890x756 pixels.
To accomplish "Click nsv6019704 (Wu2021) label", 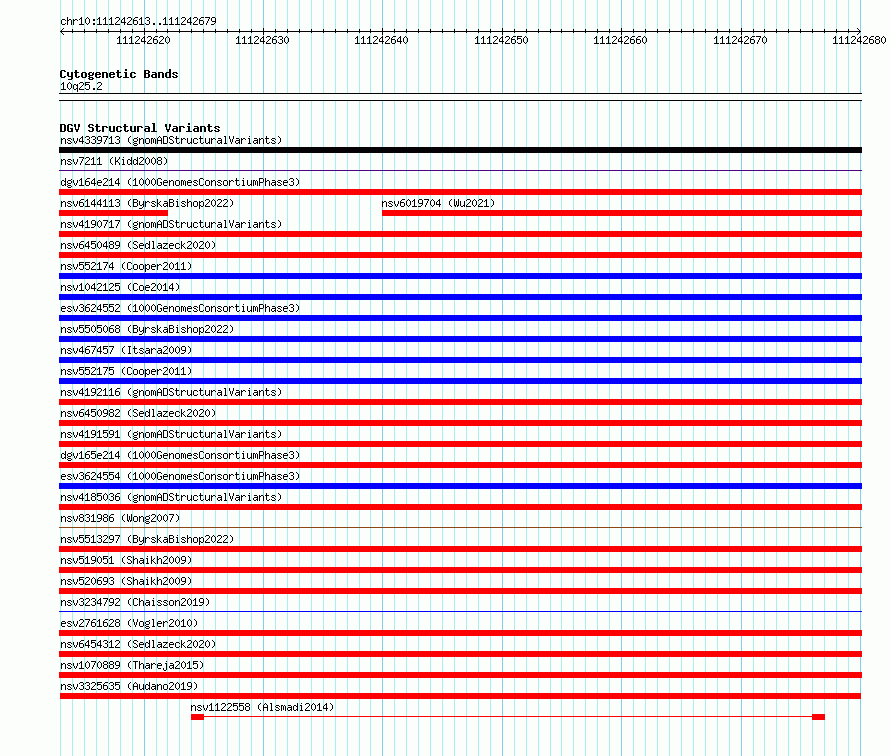I will click(438, 203).
